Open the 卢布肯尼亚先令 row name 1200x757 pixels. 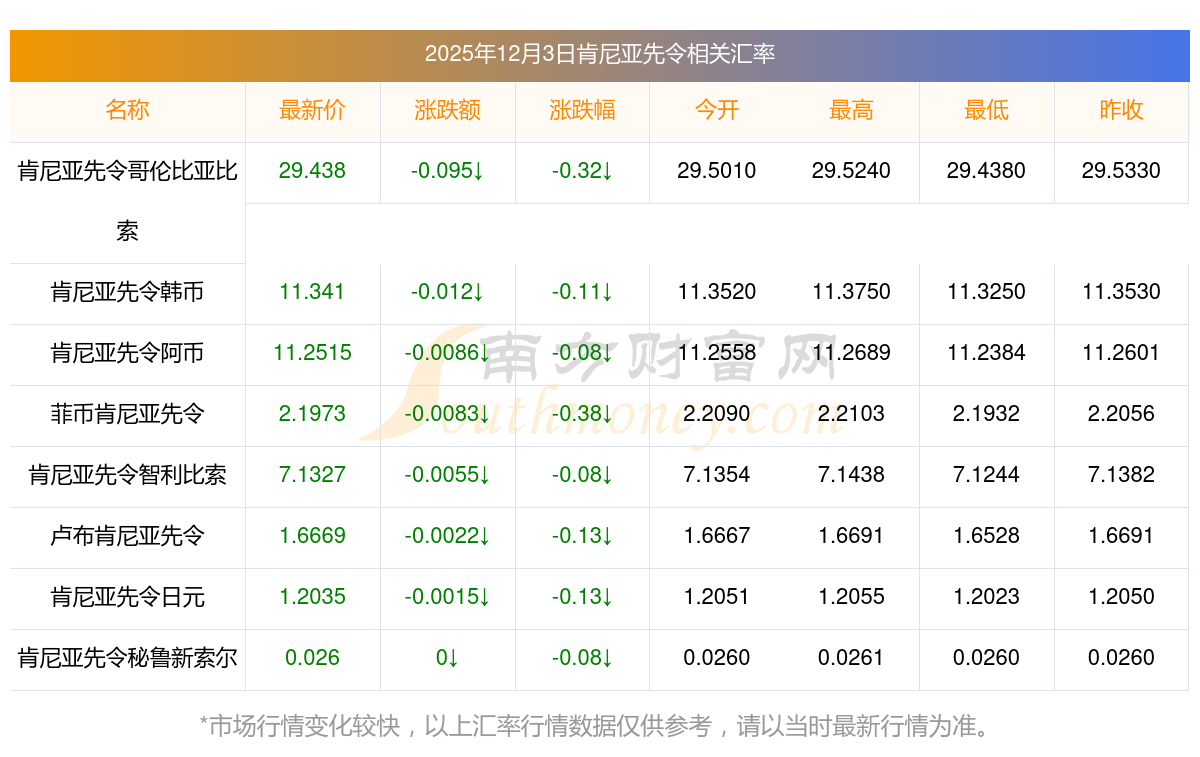point(127,536)
